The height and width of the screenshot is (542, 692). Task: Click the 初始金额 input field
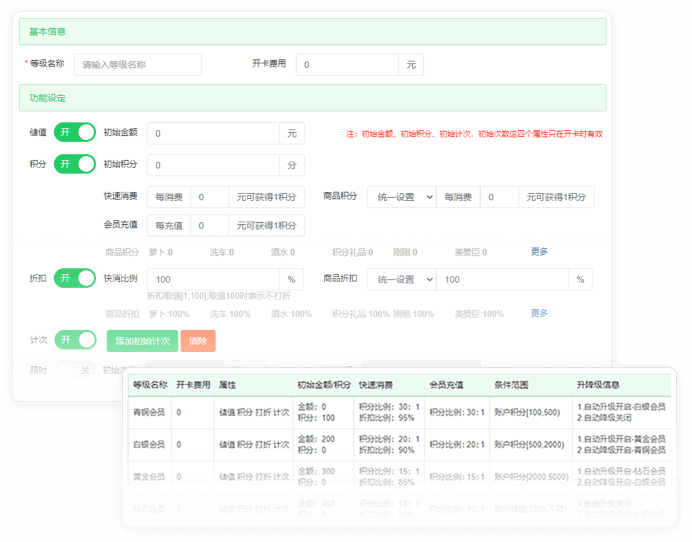tap(213, 134)
